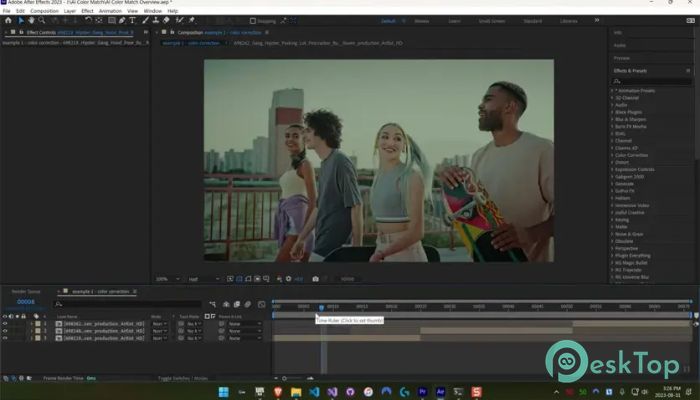Select the Hand tool in toolbar
The width and height of the screenshot is (700, 400).
[31, 20]
